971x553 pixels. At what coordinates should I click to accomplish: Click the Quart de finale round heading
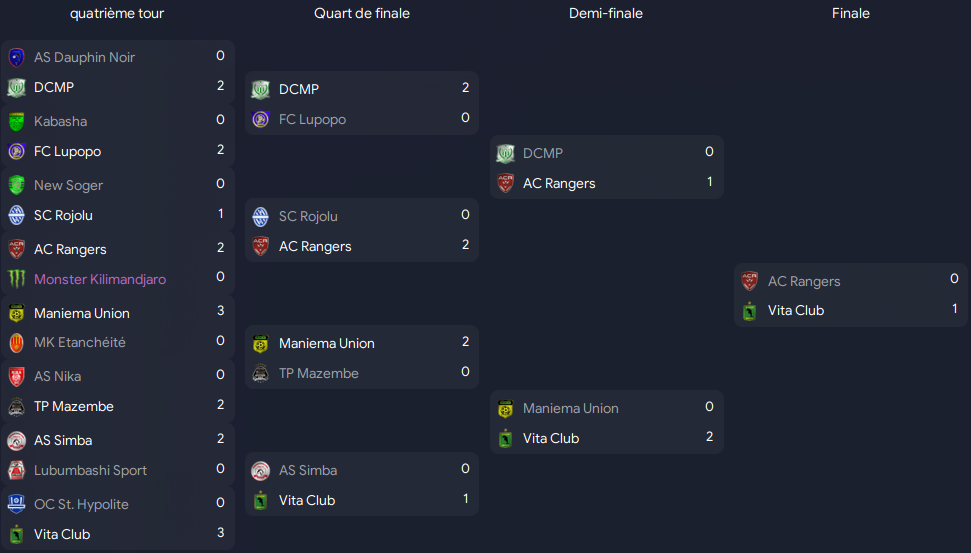(x=362, y=14)
